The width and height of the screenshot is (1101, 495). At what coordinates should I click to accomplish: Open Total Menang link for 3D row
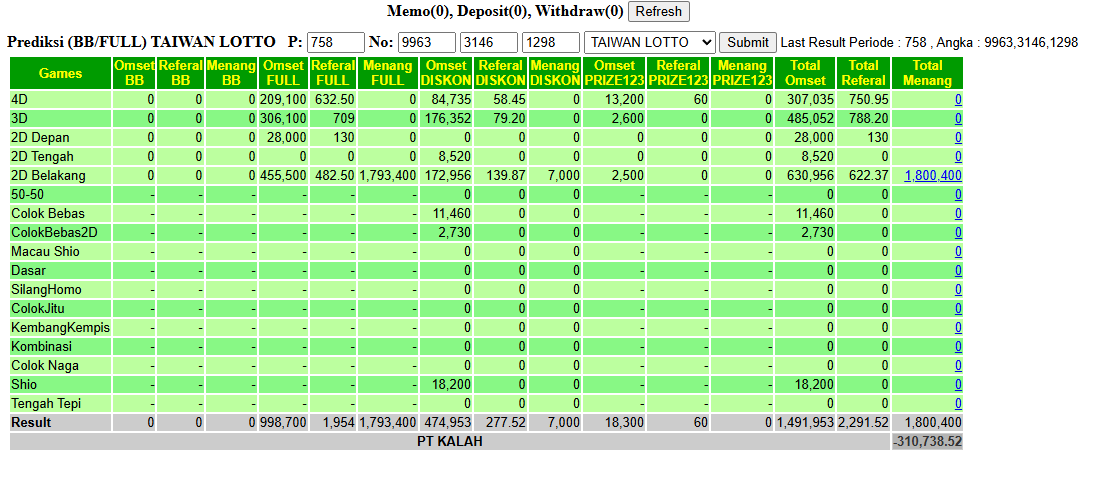(x=958, y=119)
